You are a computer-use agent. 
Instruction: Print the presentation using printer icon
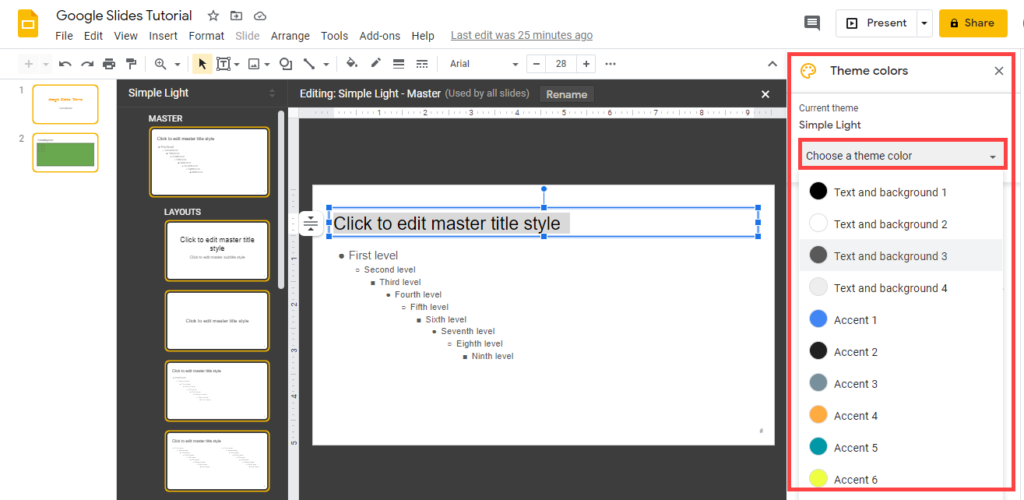(109, 64)
